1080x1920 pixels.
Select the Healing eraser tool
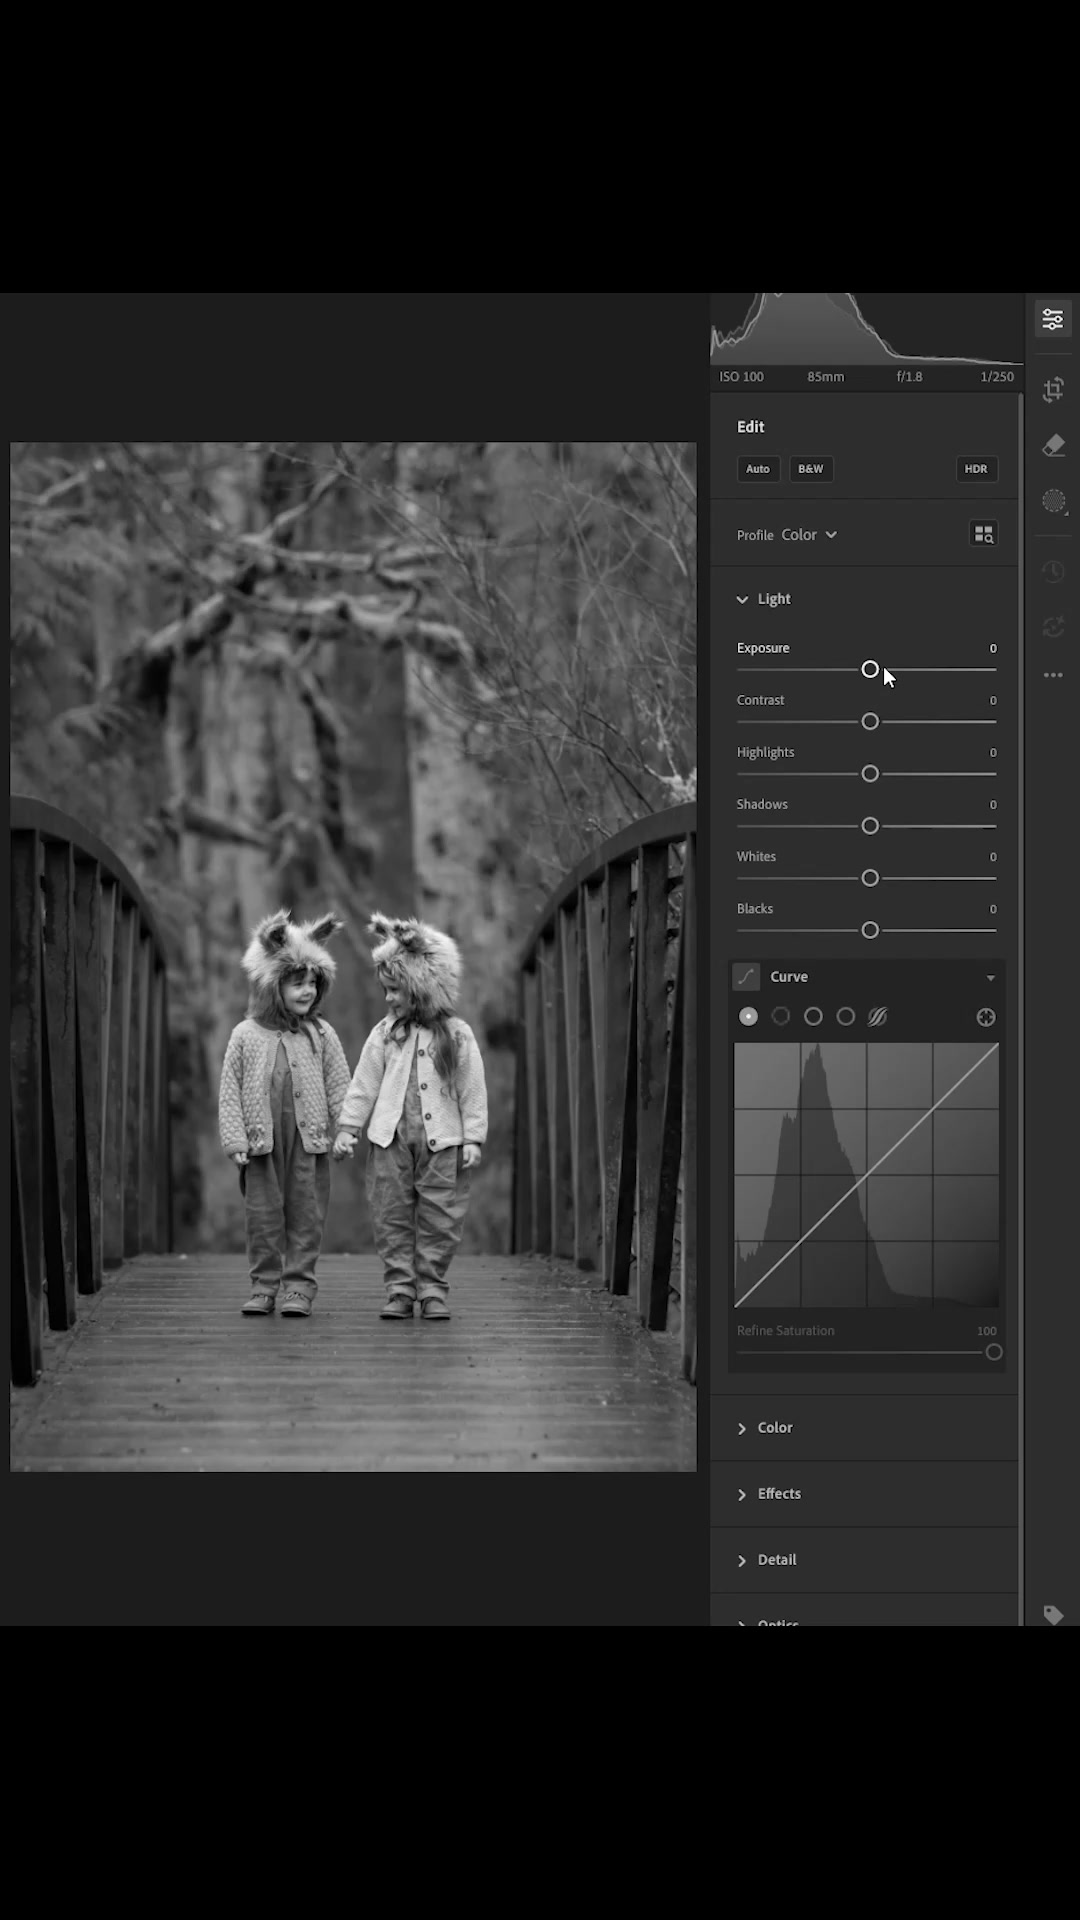point(1053,445)
